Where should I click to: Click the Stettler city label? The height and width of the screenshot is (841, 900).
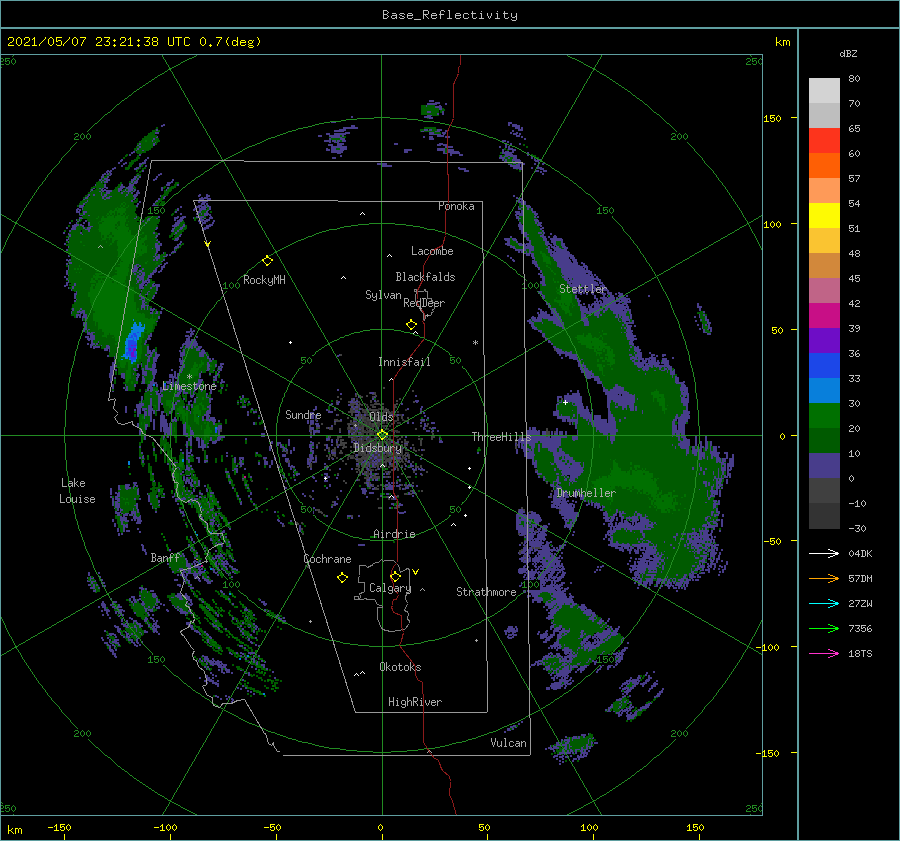[583, 289]
